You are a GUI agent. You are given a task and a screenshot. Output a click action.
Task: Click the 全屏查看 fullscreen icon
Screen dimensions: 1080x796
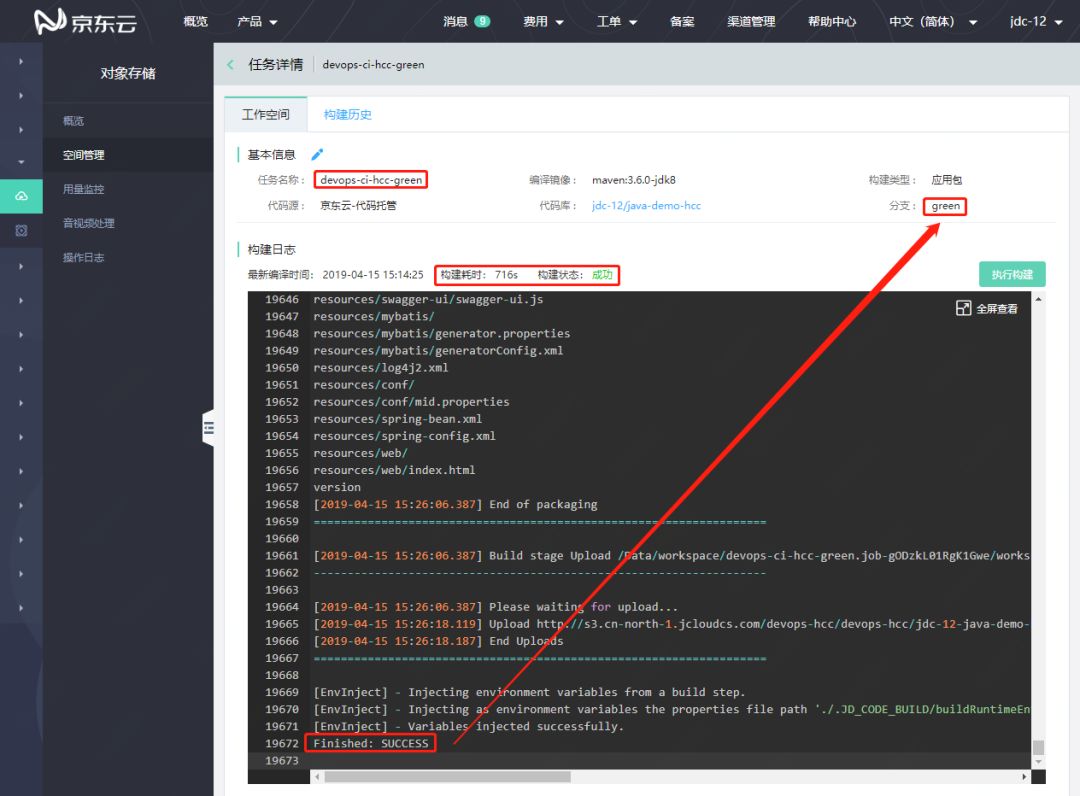(x=964, y=308)
